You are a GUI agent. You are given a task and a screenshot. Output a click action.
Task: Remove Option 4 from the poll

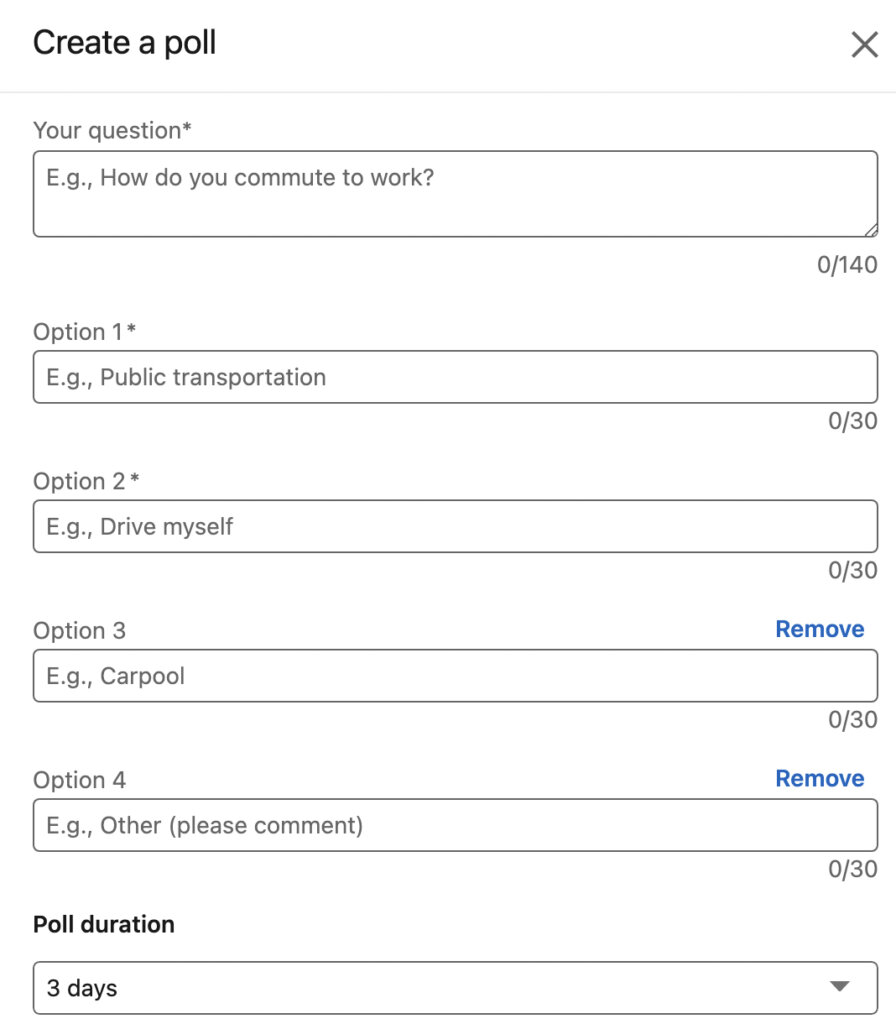click(x=819, y=778)
